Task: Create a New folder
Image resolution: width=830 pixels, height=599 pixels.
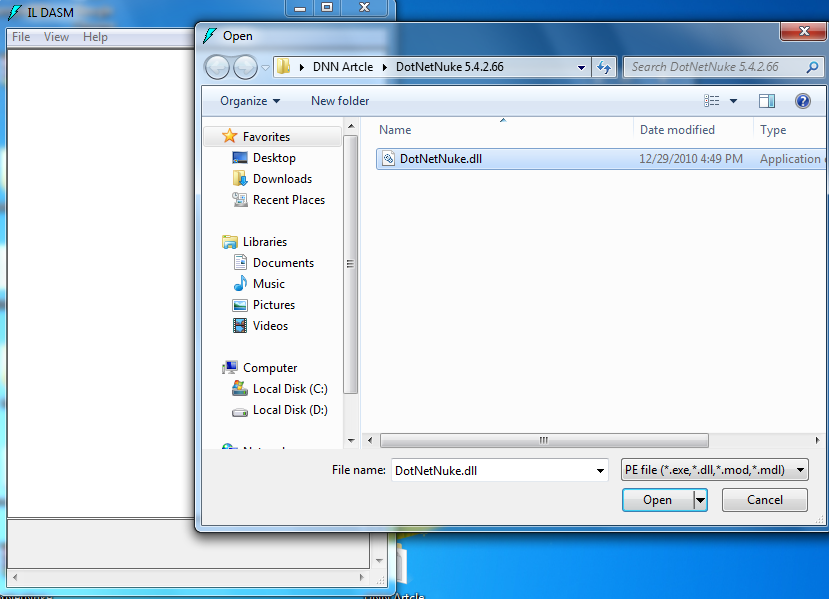Action: [x=340, y=101]
